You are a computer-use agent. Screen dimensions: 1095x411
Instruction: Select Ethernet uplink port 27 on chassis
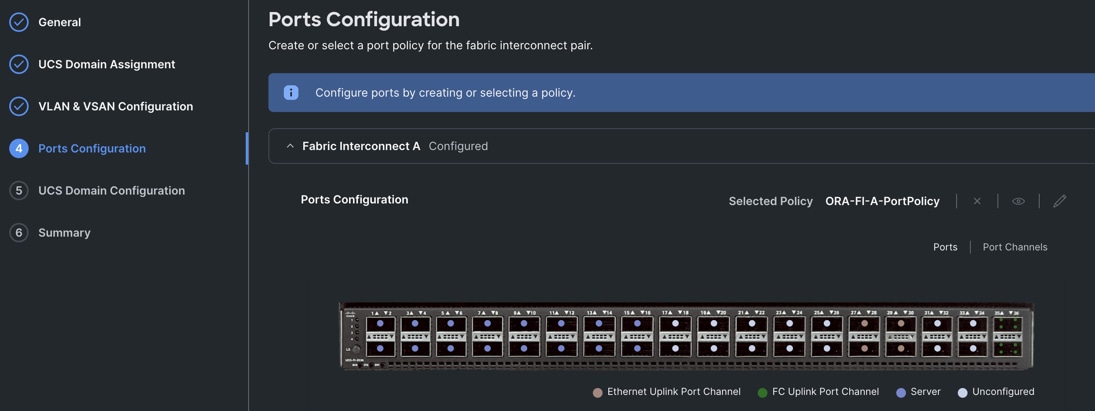coord(864,324)
